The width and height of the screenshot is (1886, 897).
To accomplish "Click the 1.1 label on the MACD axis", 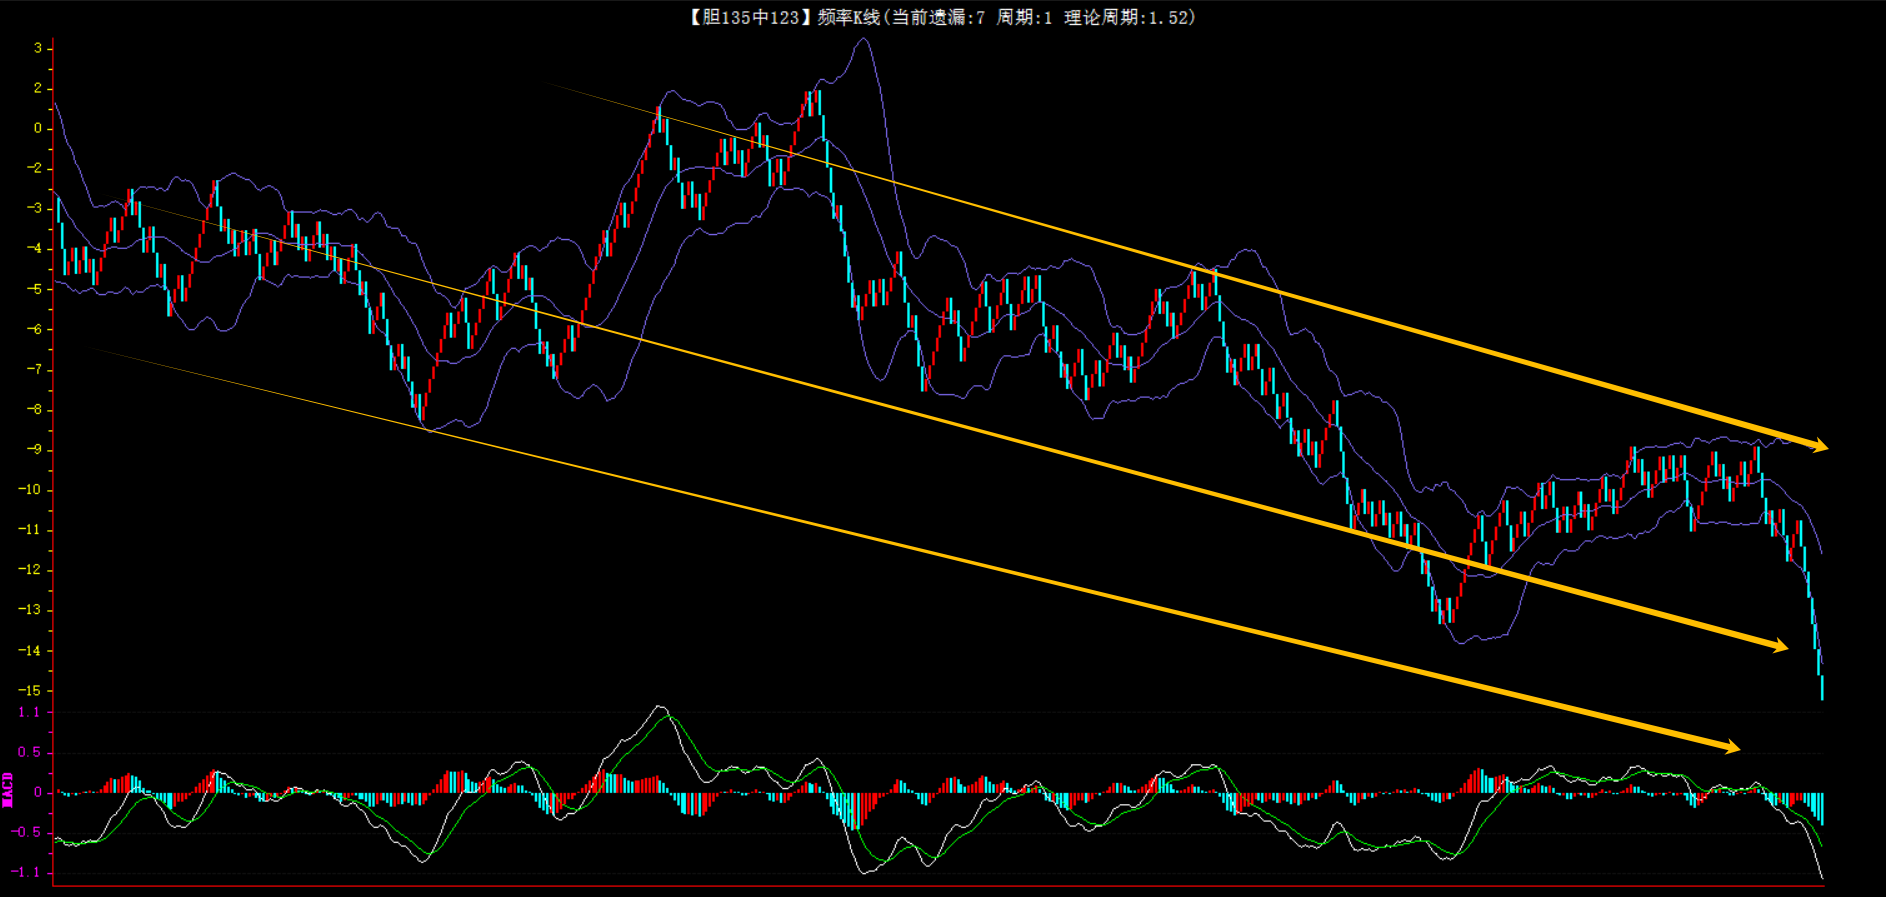I will 29,712.
